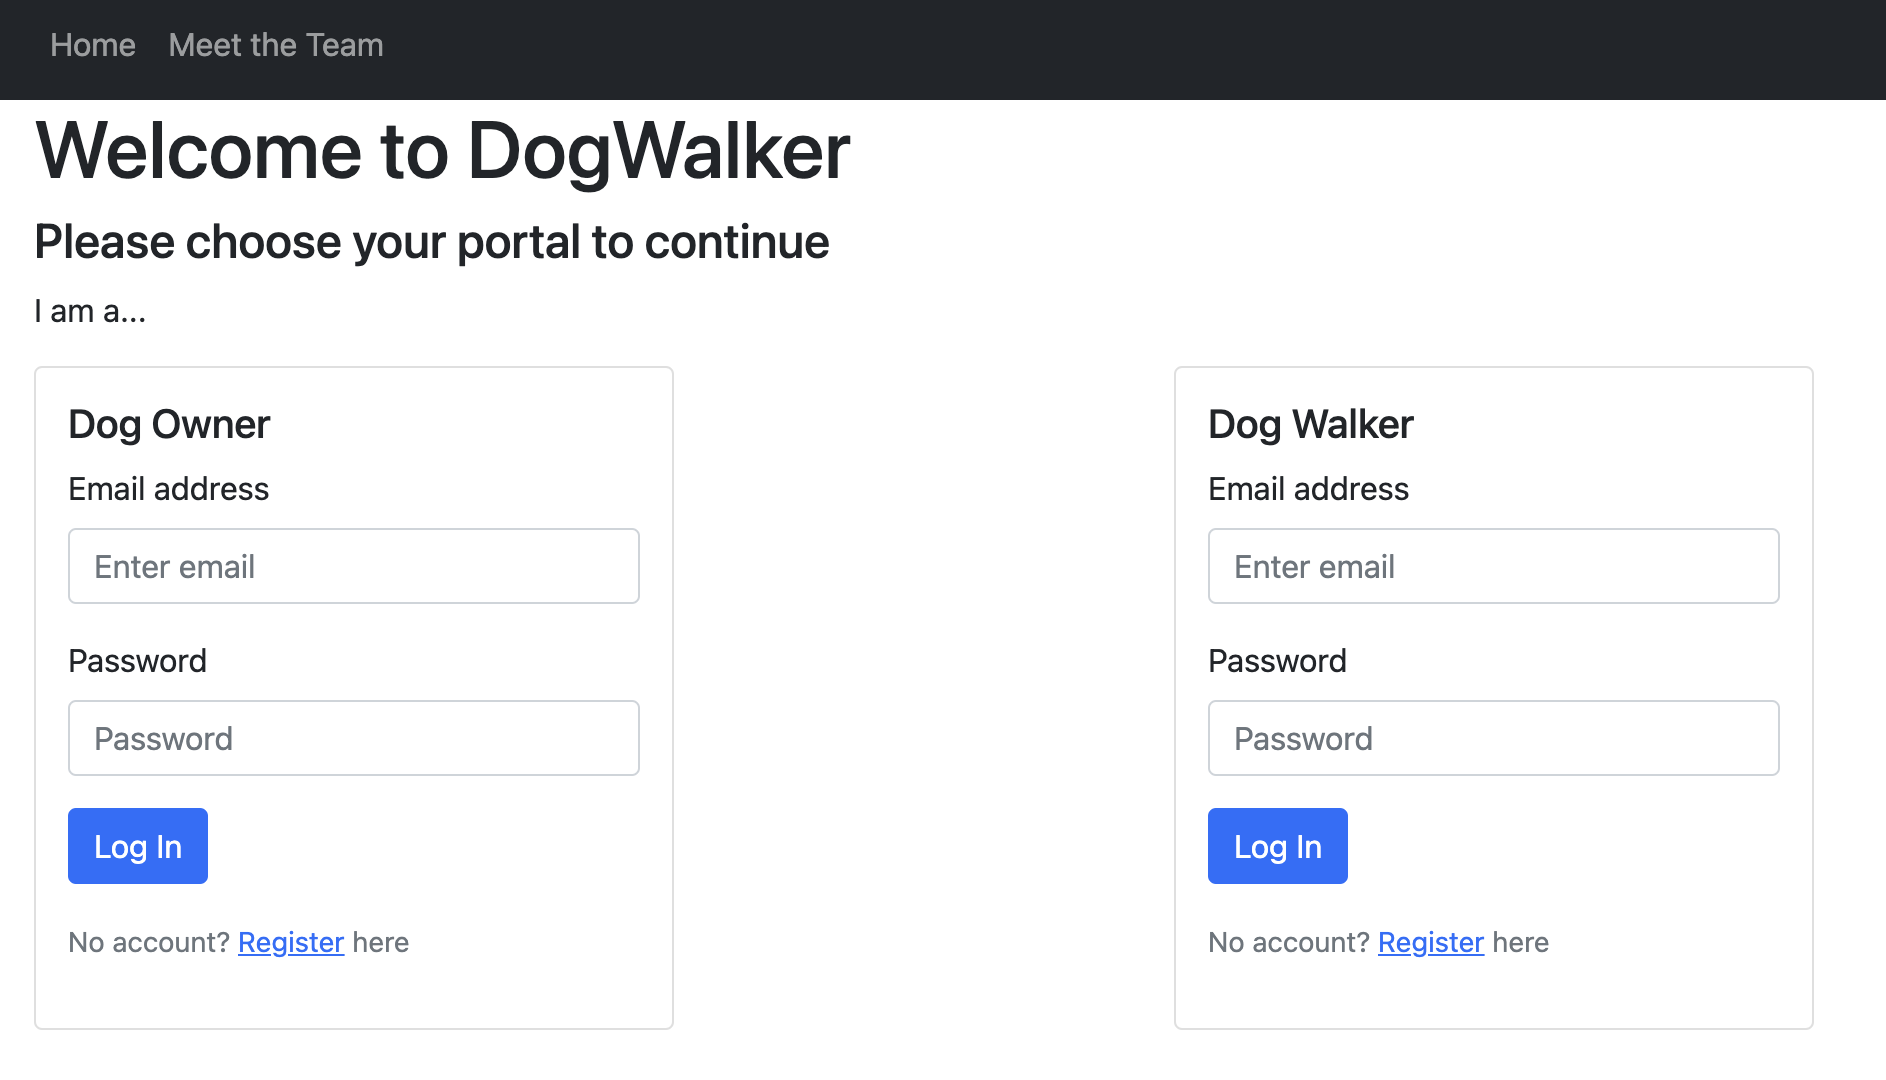
Task: Go to Meet the Team page
Action: coord(276,45)
